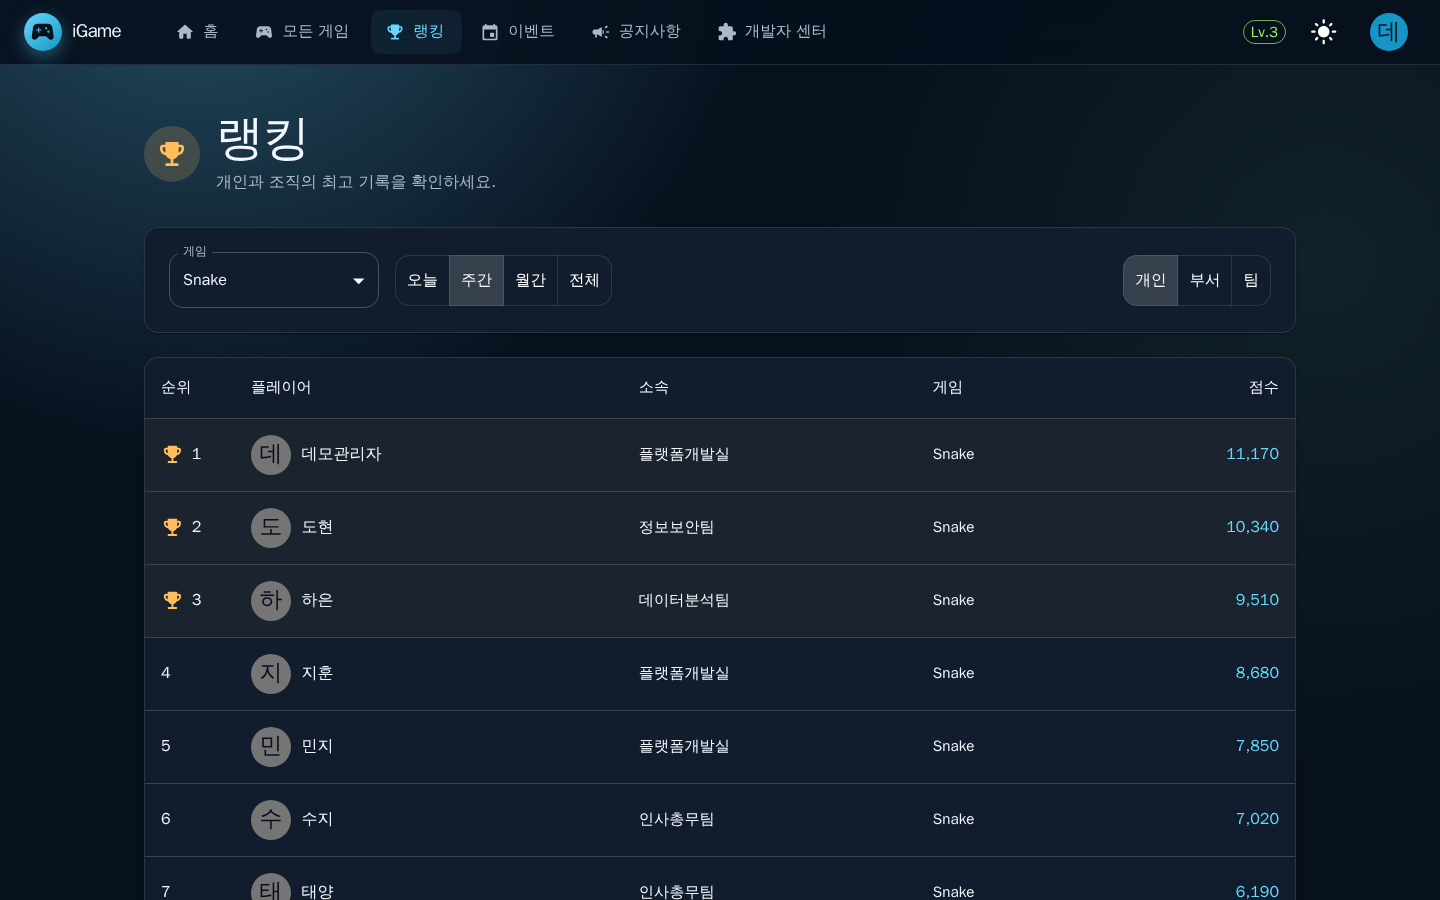The width and height of the screenshot is (1440, 900).
Task: Click 태양's avatar circle
Action: click(x=271, y=887)
